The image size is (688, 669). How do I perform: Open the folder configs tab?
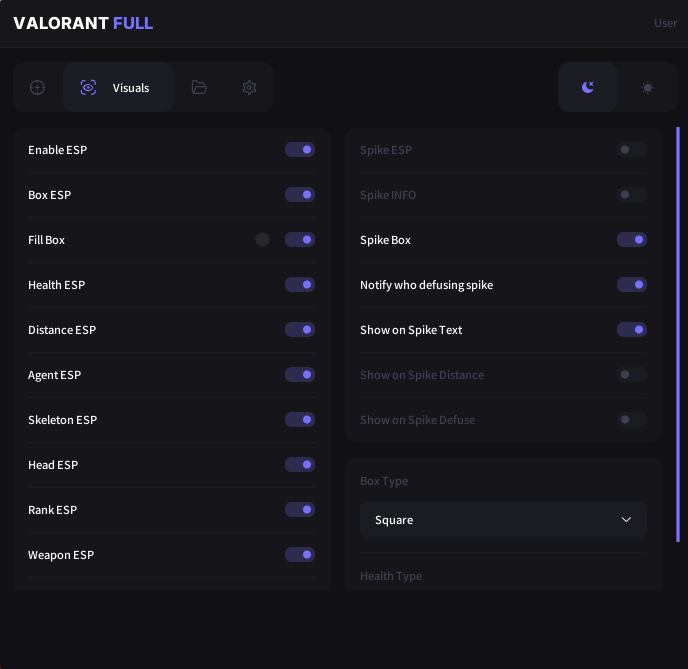[199, 88]
